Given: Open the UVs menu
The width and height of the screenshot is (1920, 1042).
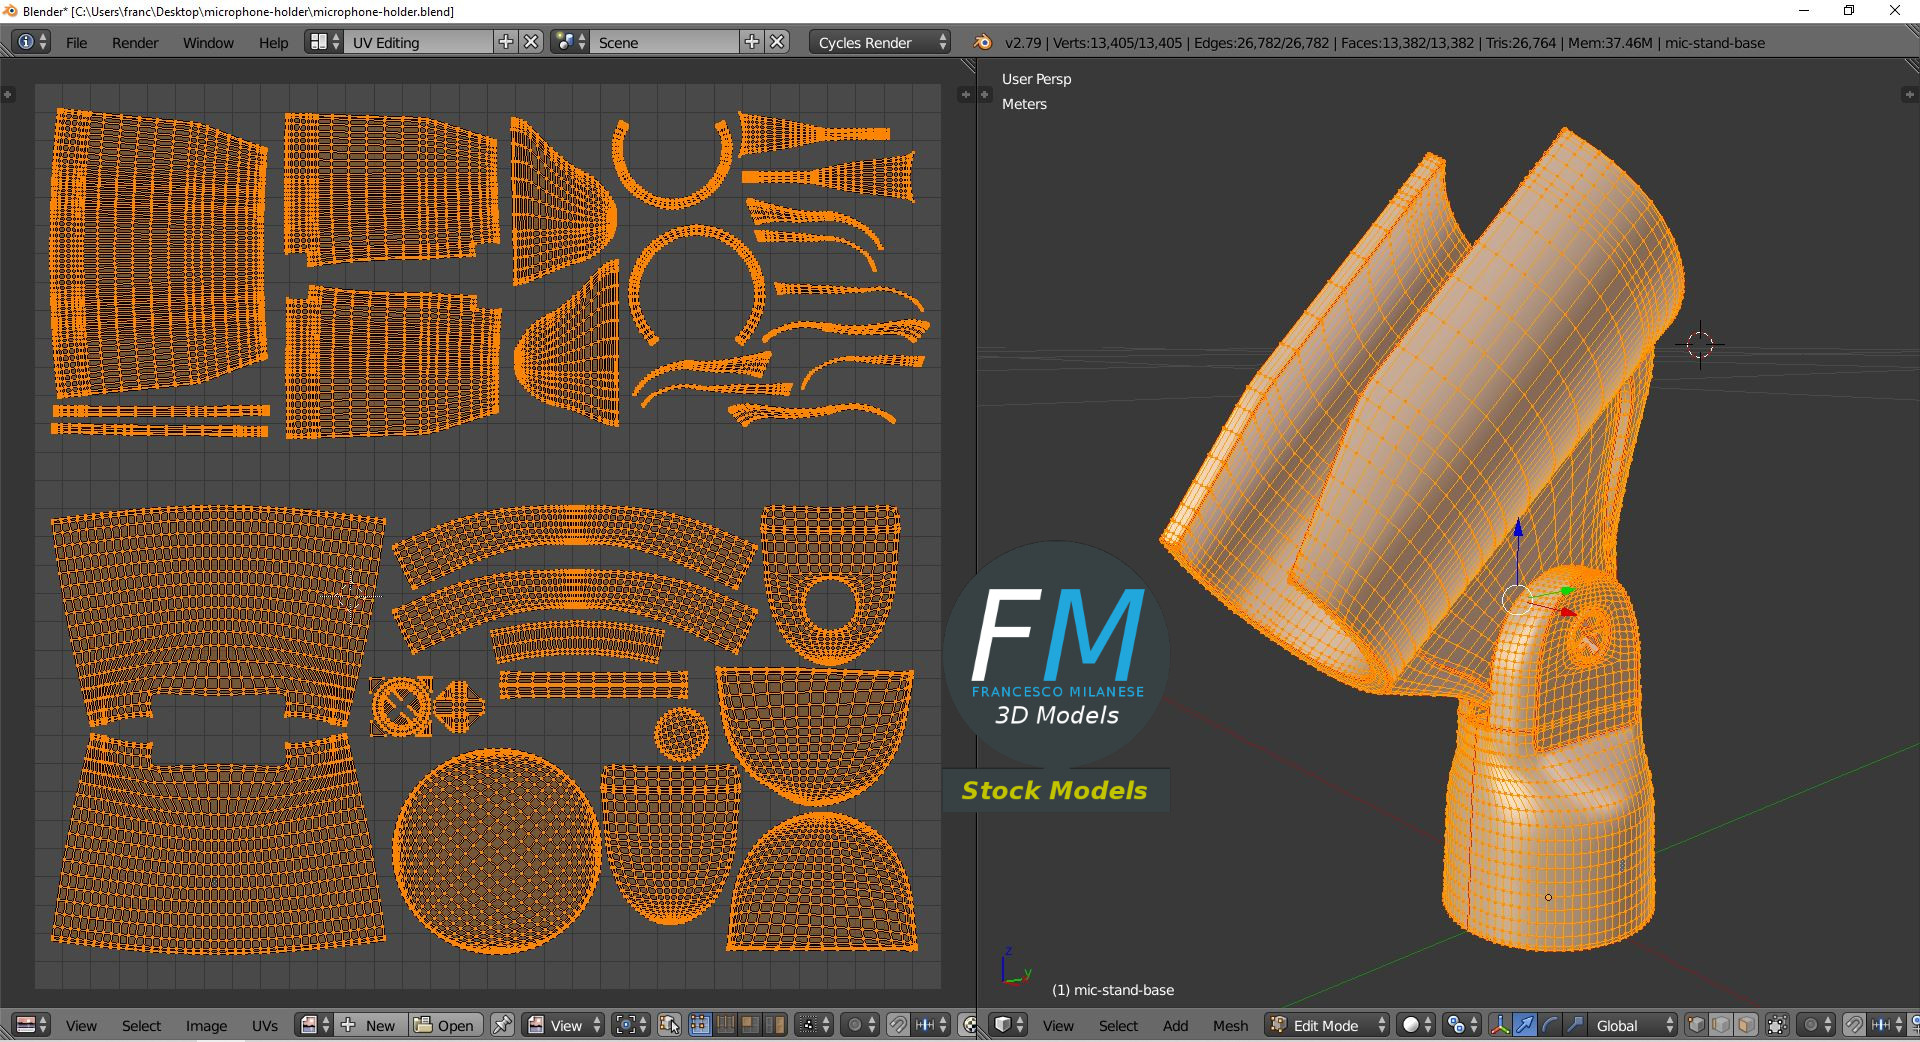Looking at the screenshot, I should click(x=265, y=1026).
